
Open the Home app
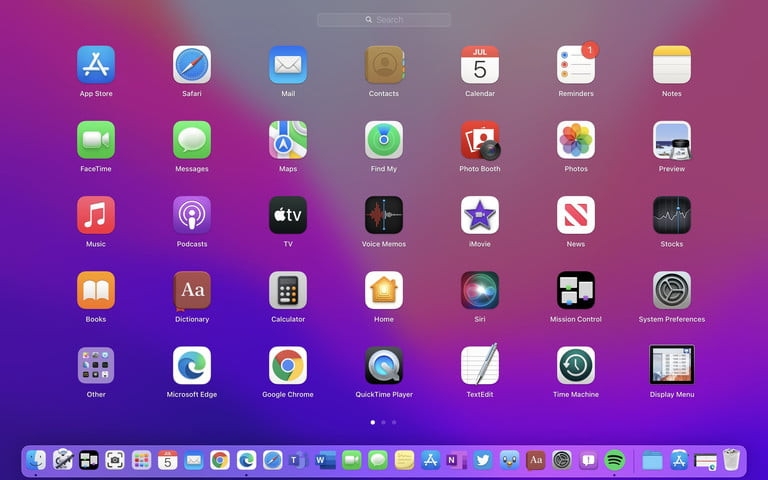[x=384, y=290]
